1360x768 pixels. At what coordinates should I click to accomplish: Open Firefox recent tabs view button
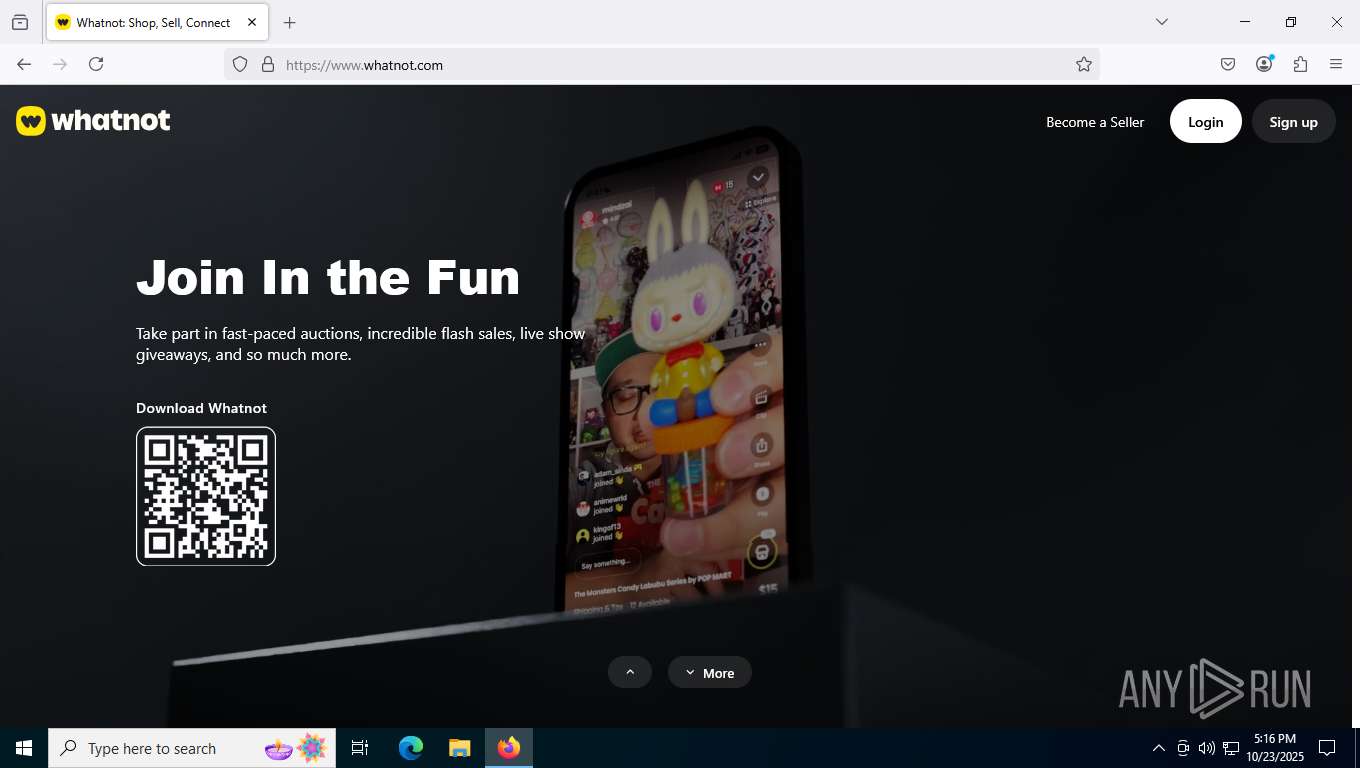[x=20, y=22]
